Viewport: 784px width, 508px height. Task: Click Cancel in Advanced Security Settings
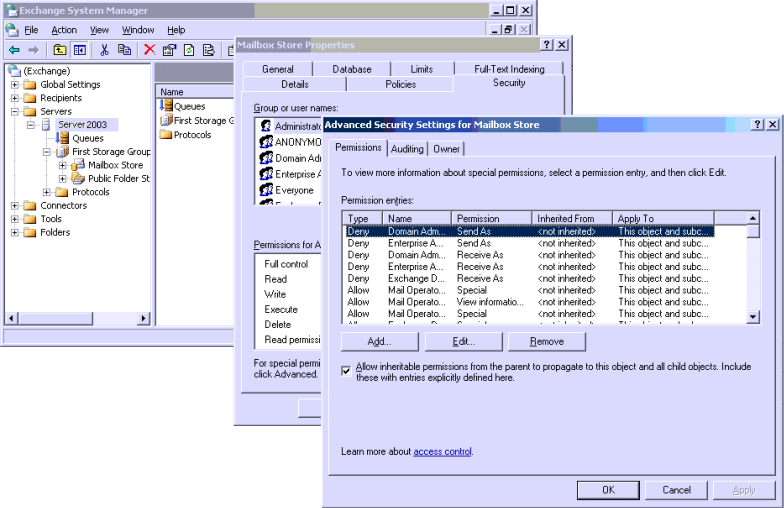676,490
